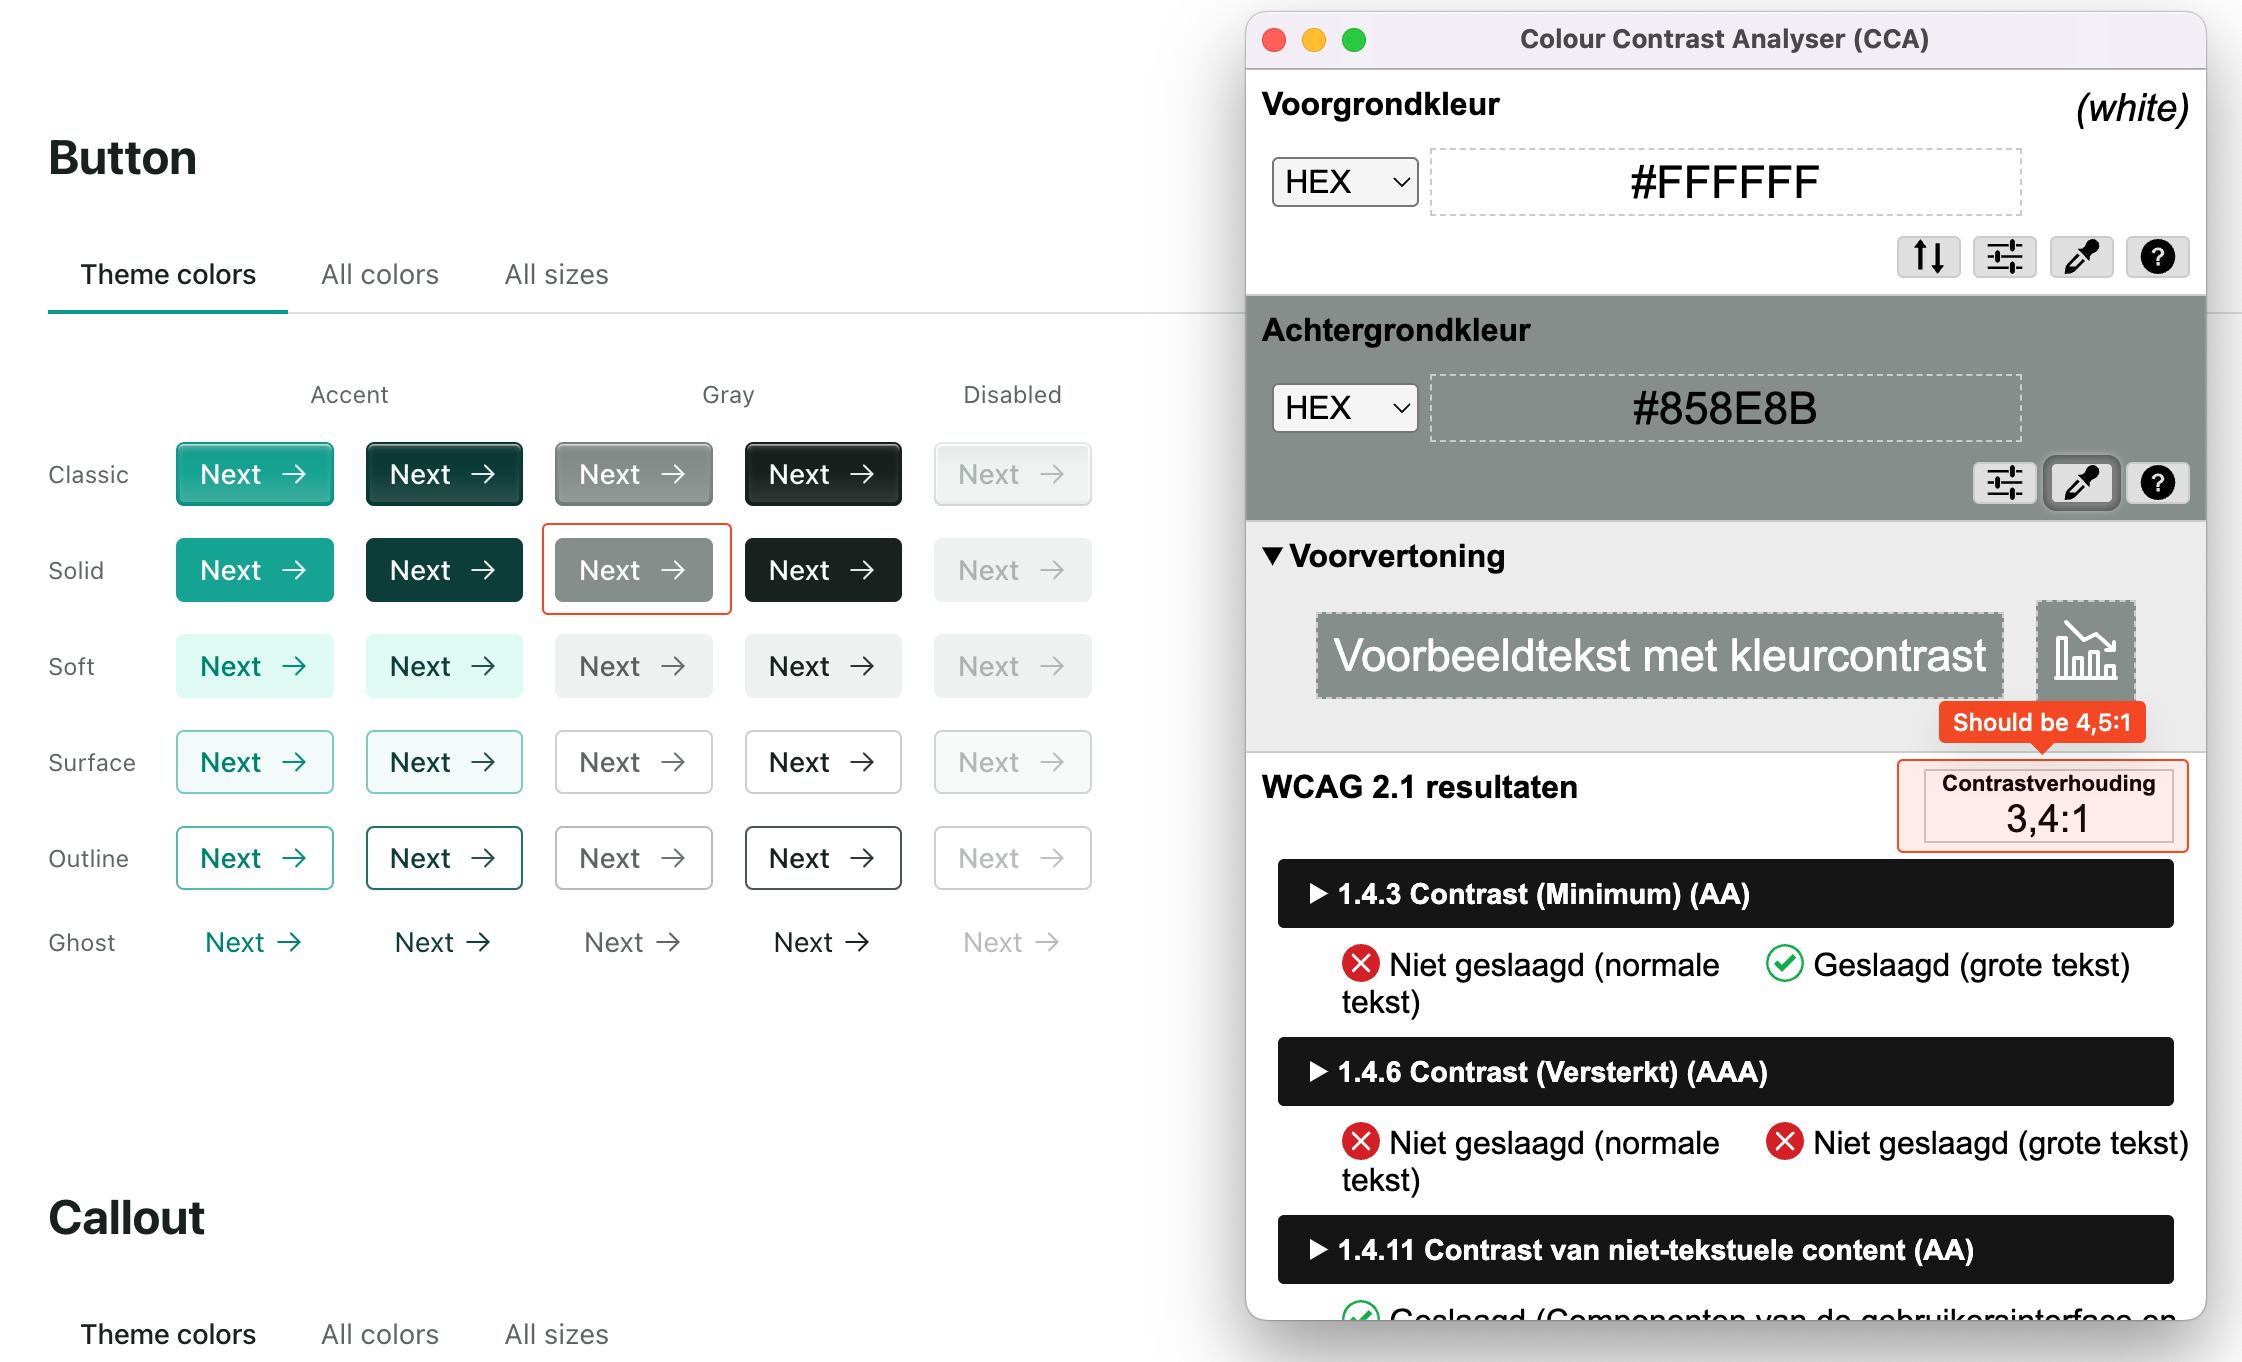Select the background eyedropper tool

tap(2081, 483)
